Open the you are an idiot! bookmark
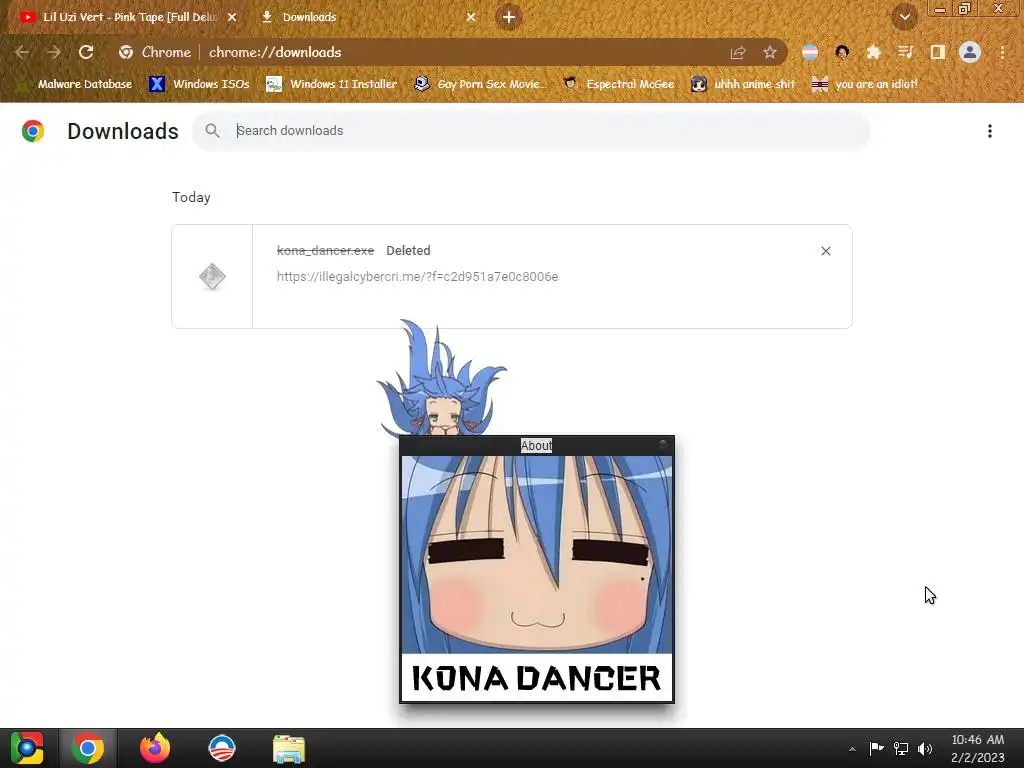 pyautogui.click(x=864, y=84)
